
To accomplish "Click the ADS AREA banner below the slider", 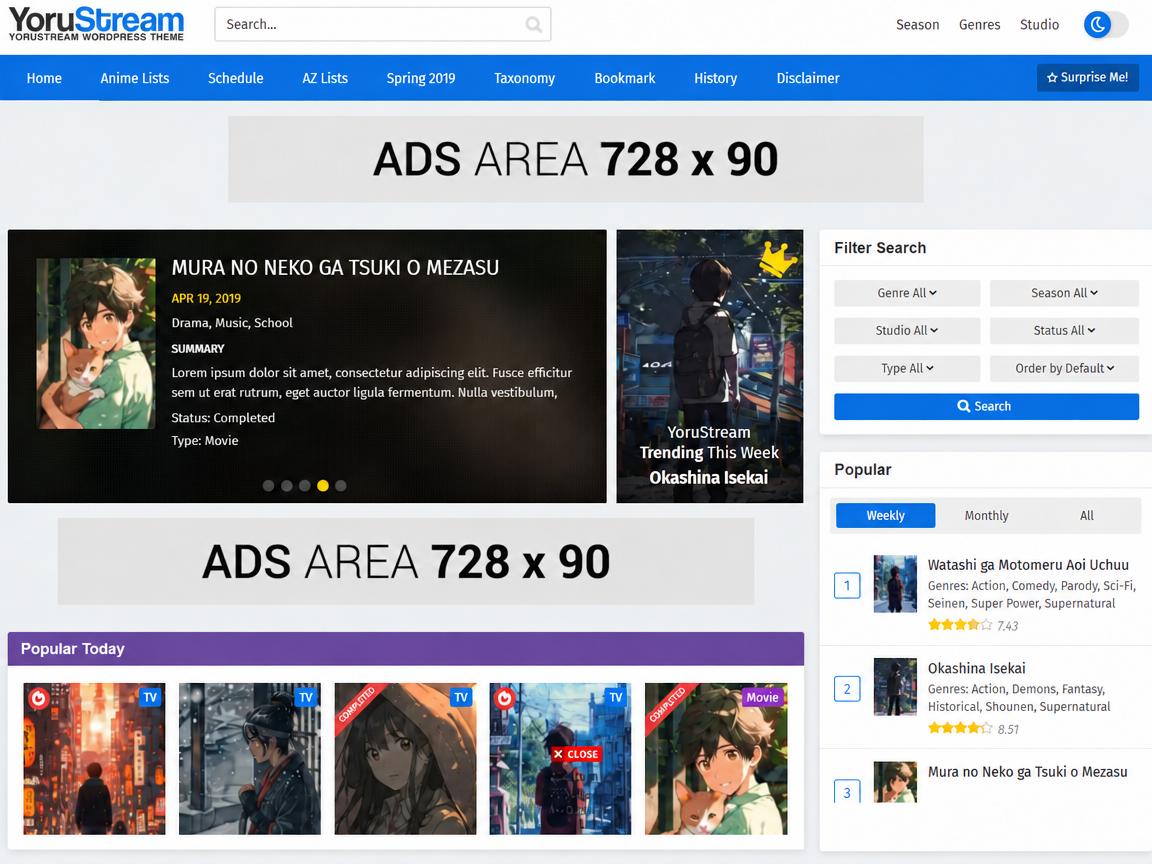I will 406,562.
